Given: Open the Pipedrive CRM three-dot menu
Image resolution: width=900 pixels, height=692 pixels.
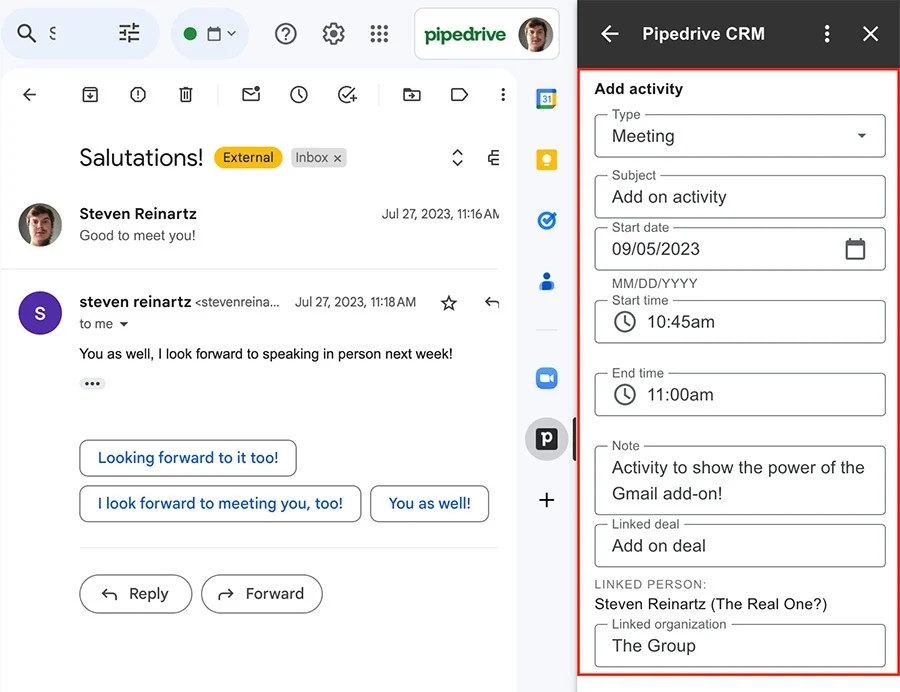Looking at the screenshot, I should tap(827, 33).
